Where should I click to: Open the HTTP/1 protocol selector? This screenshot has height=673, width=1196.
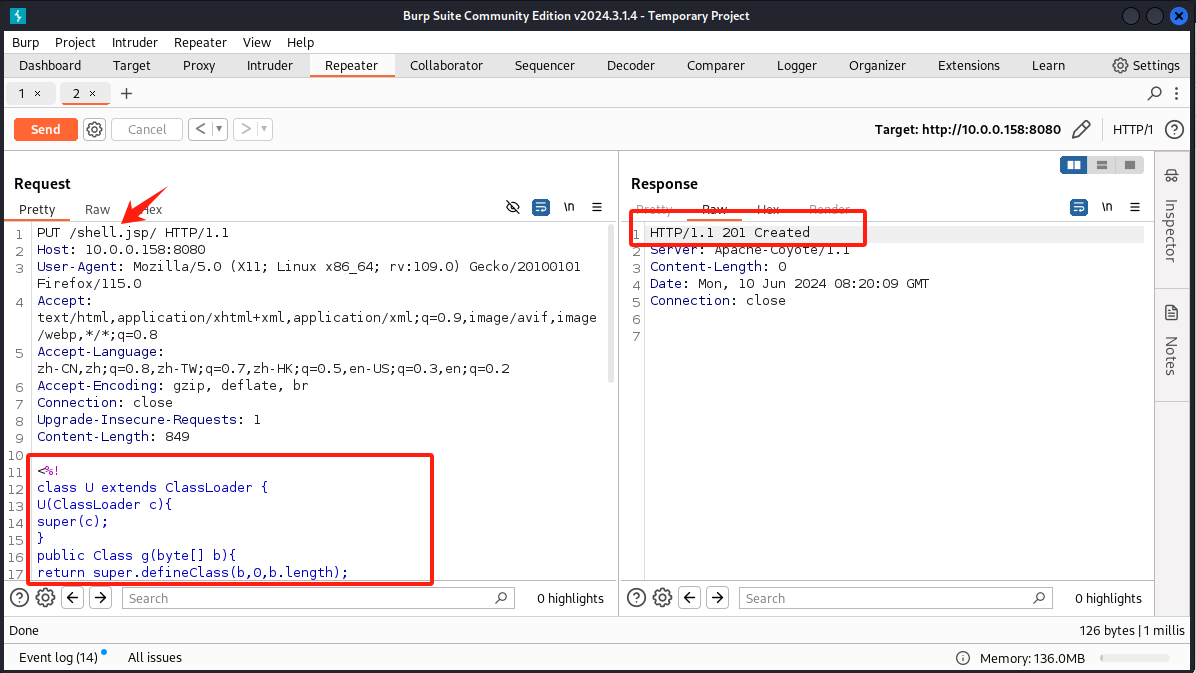pos(1133,130)
